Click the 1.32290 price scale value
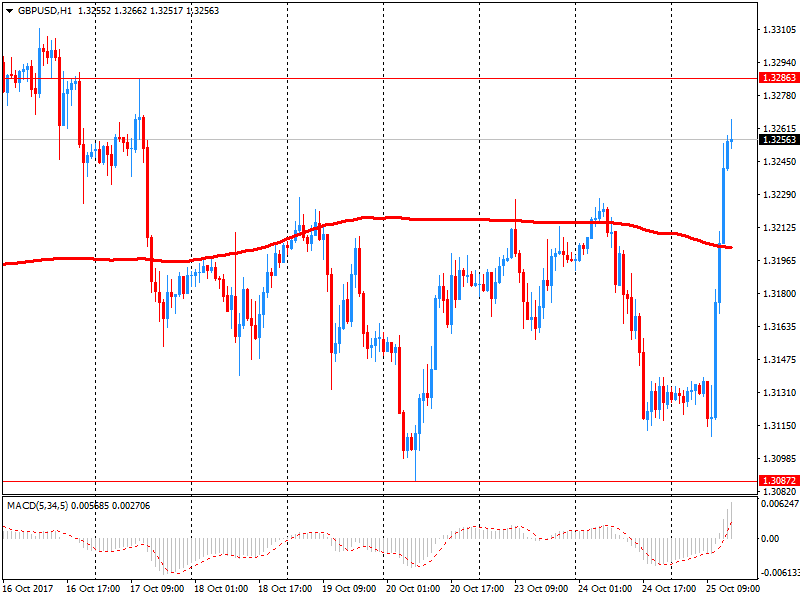Image resolution: width=800 pixels, height=600 pixels. 779,195
